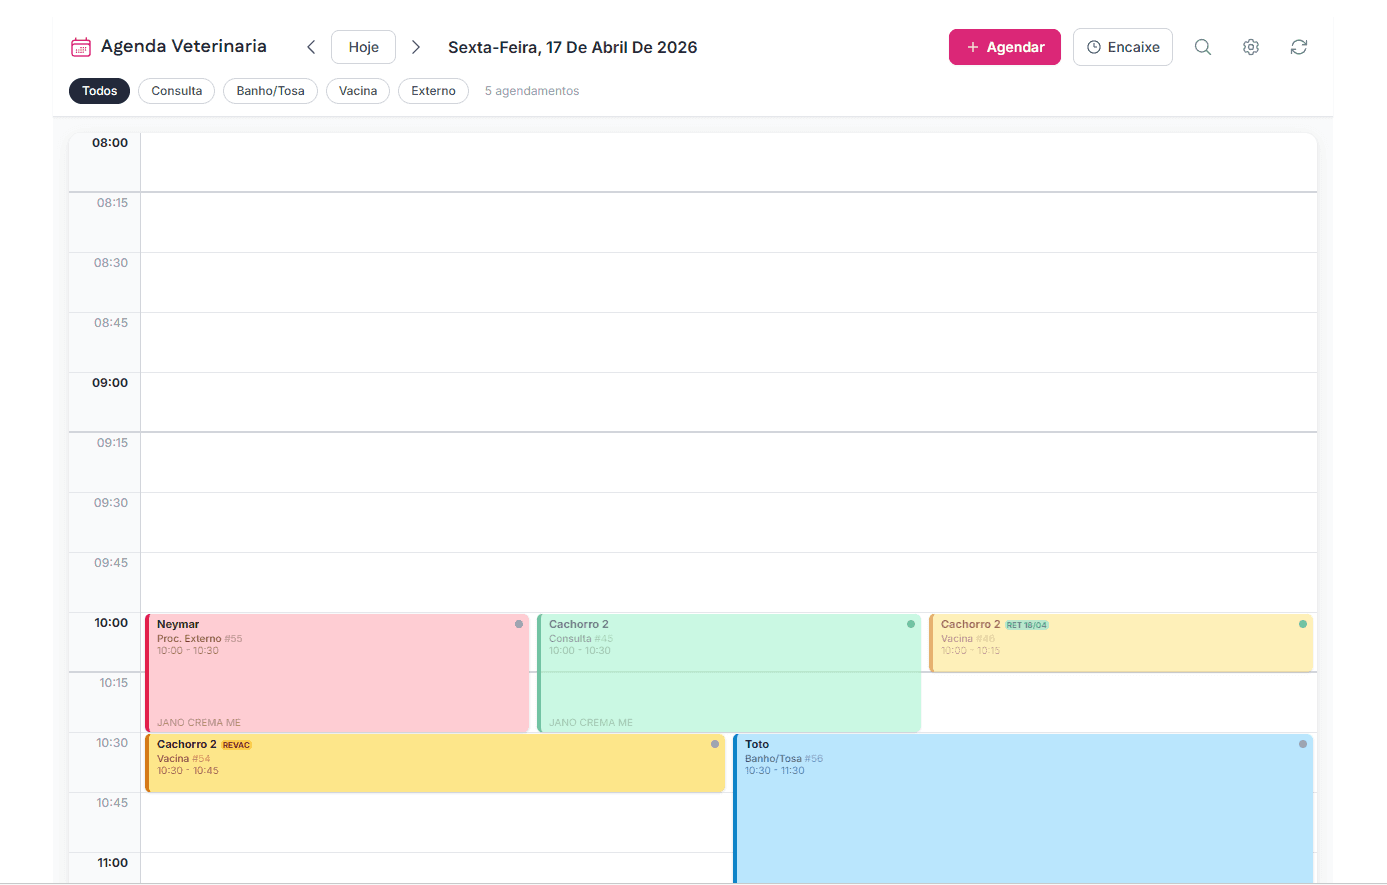This screenshot has width=1387, height=885.
Task: Click the Hoje button
Action: pos(363,47)
